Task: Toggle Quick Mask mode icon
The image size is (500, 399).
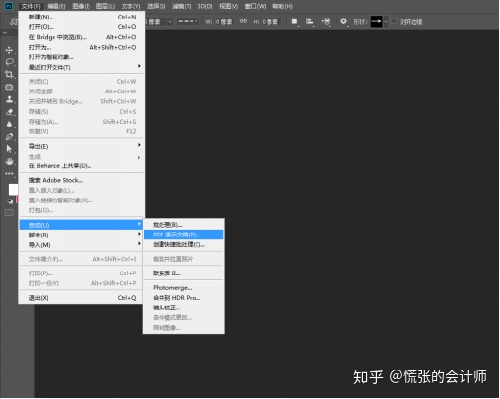Action: click(x=9, y=213)
